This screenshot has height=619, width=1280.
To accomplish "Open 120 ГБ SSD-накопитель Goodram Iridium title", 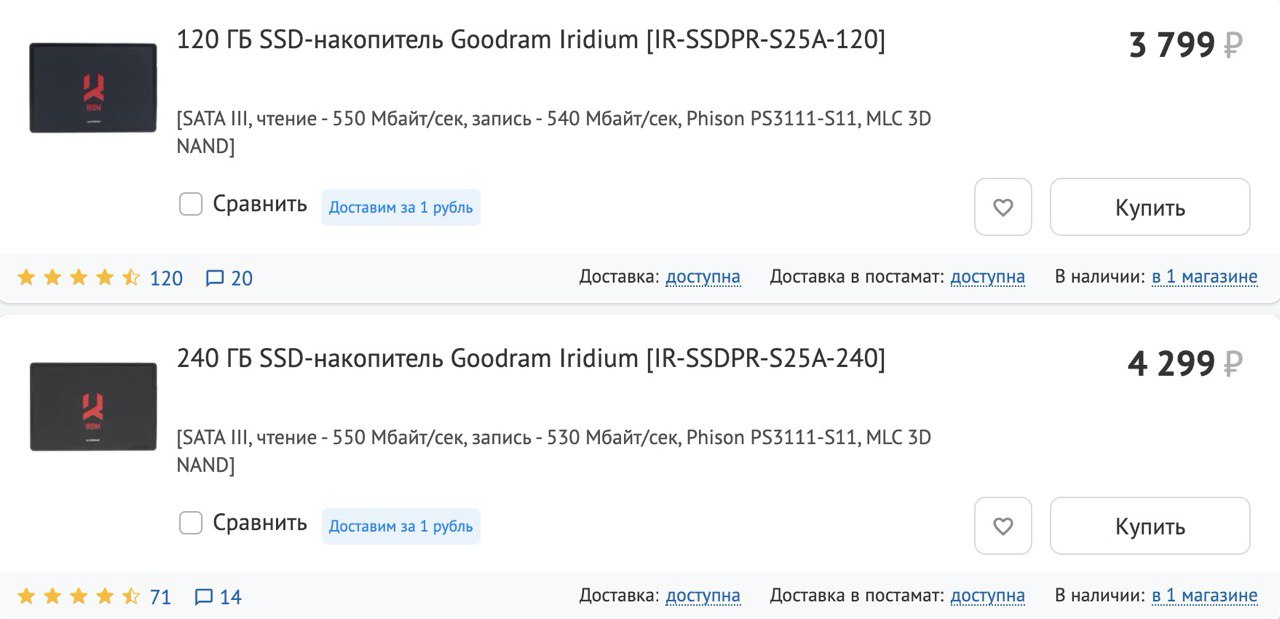I will pyautogui.click(x=530, y=40).
